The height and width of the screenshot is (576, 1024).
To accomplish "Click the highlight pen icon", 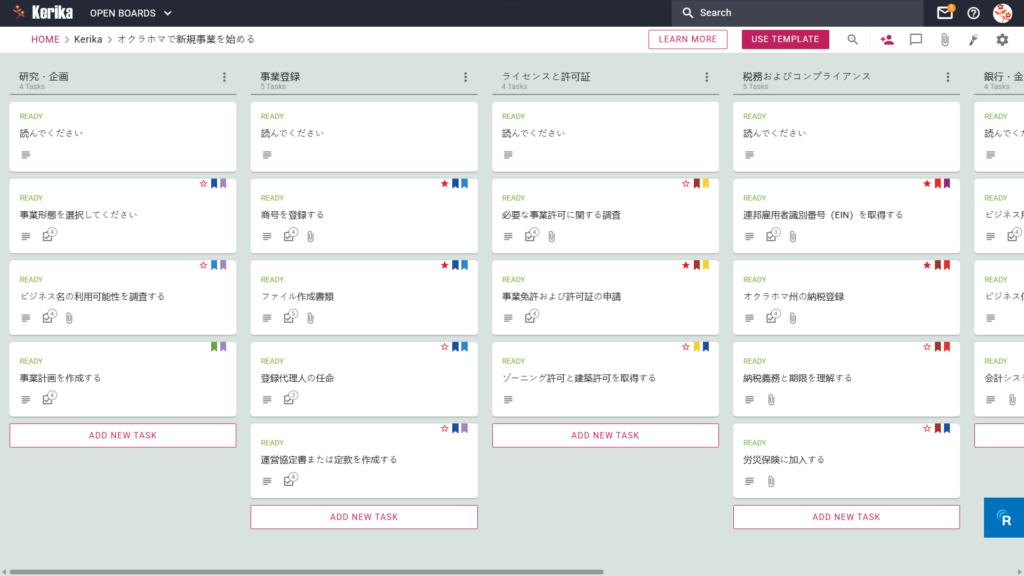I will coord(973,40).
